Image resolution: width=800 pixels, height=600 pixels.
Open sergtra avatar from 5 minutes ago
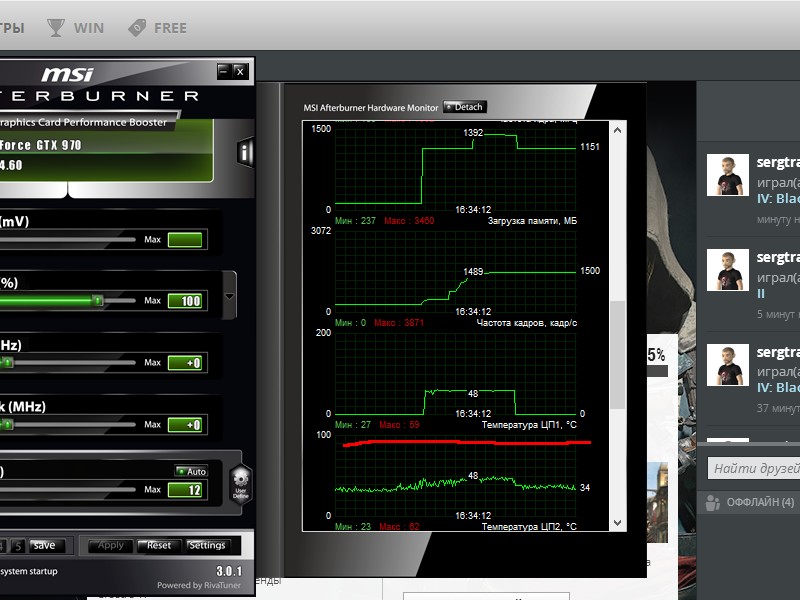[728, 270]
